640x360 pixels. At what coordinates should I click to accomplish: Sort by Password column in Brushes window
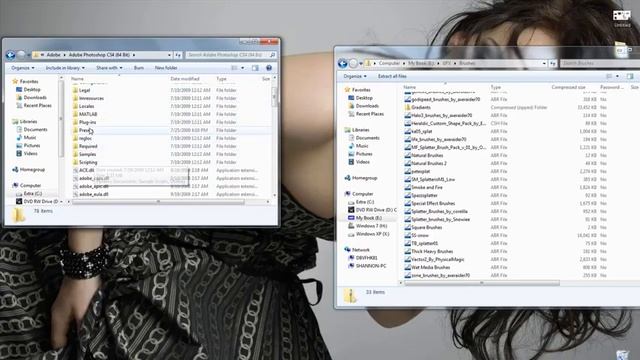click(613, 87)
